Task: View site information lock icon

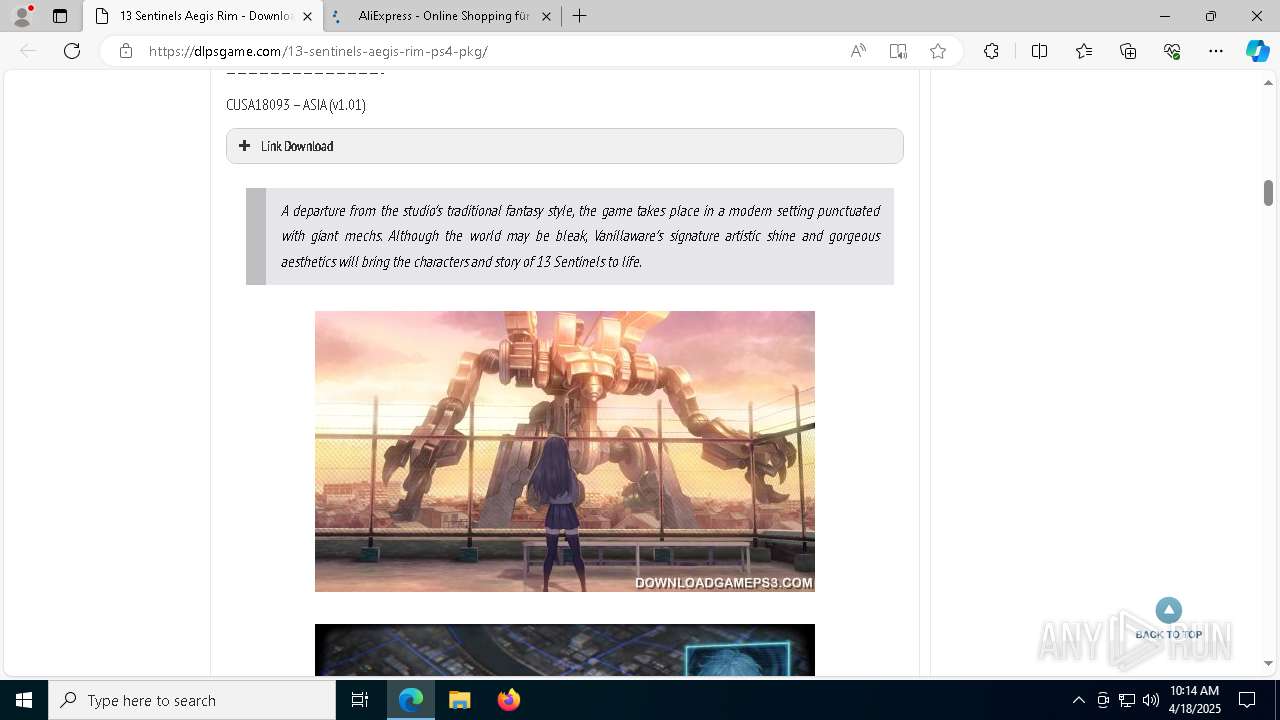Action: tap(126, 51)
